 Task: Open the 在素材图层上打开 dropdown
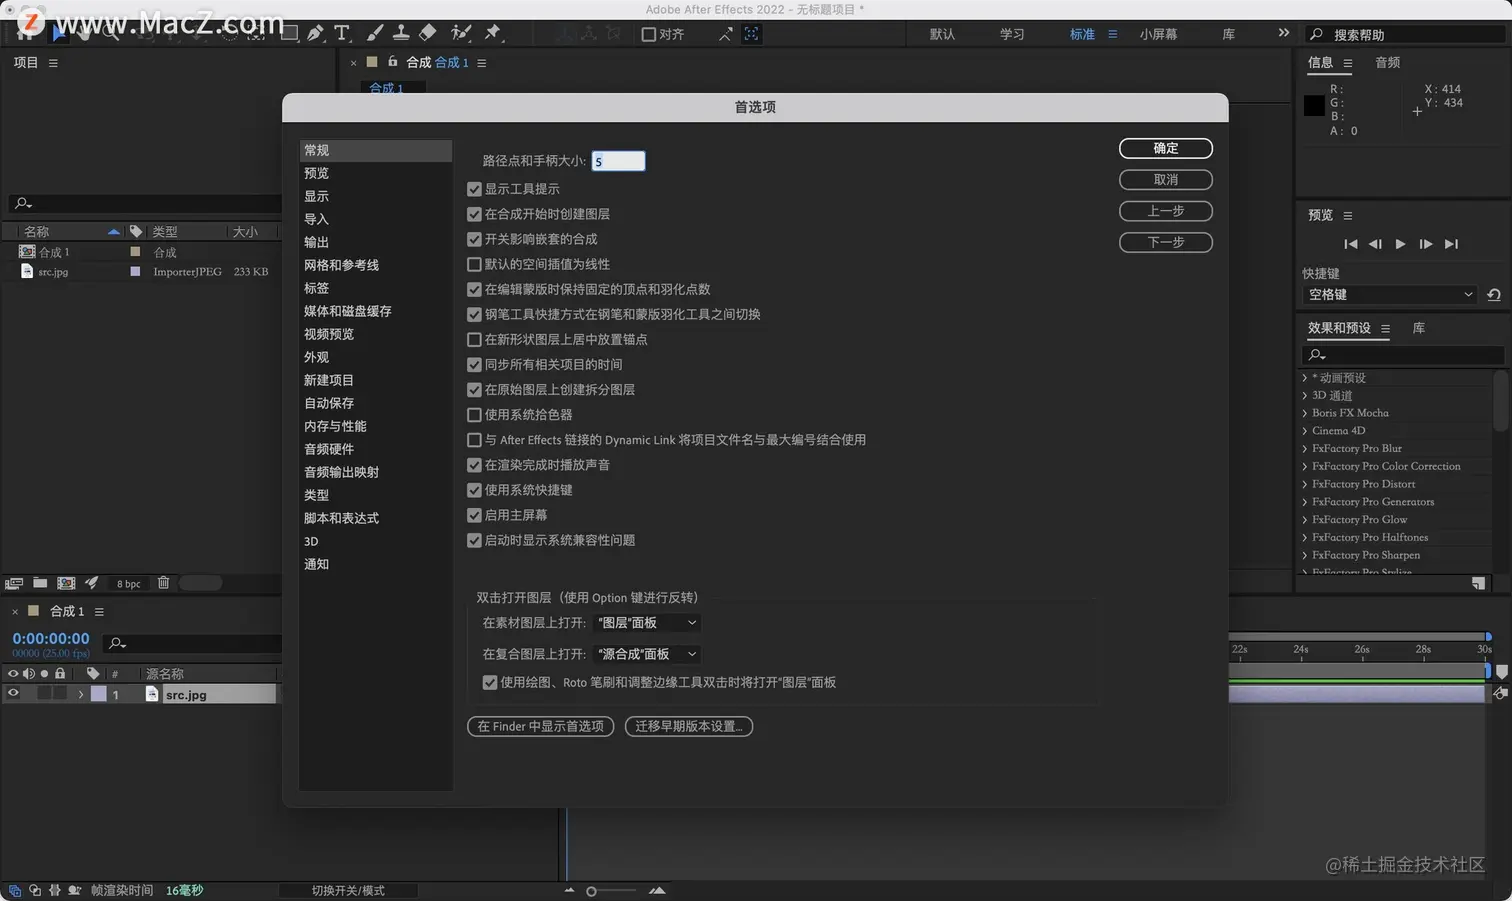645,622
